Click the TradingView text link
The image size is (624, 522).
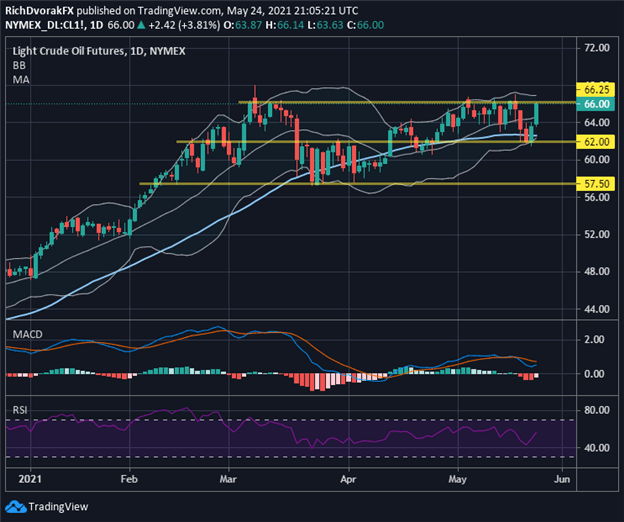point(58,507)
